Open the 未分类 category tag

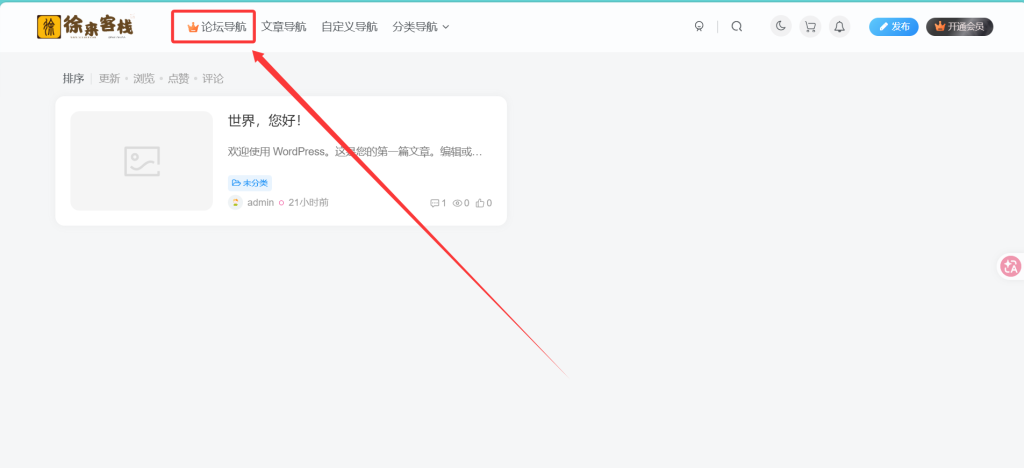click(x=249, y=183)
